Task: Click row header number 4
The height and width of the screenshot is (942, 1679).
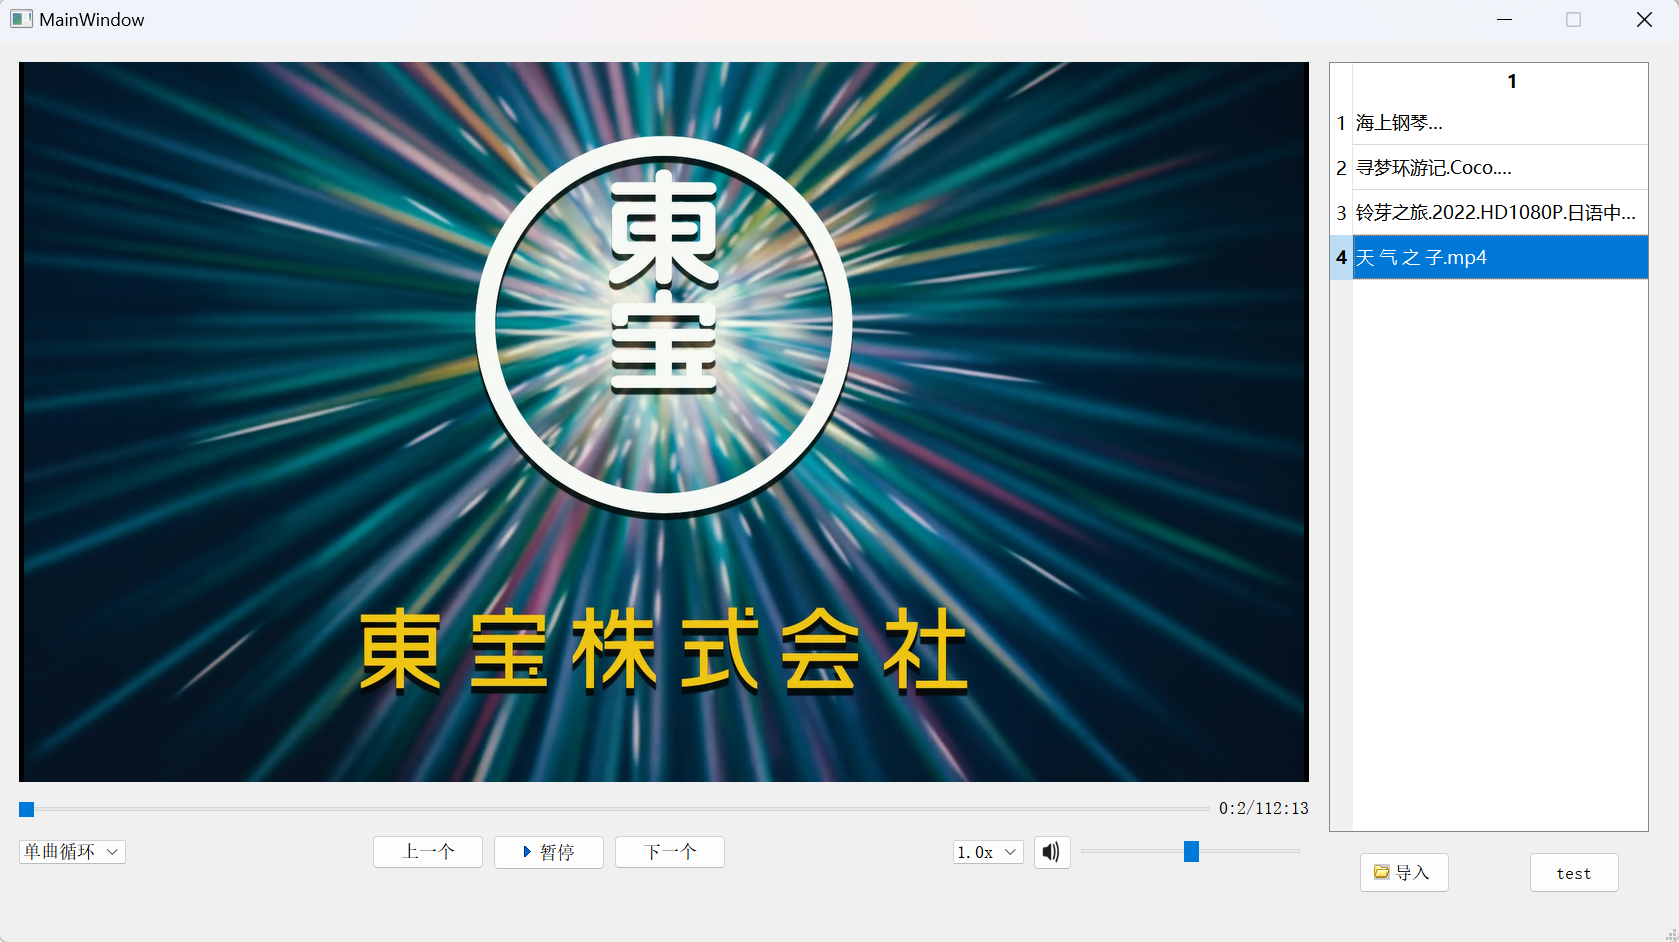Action: pos(1341,258)
